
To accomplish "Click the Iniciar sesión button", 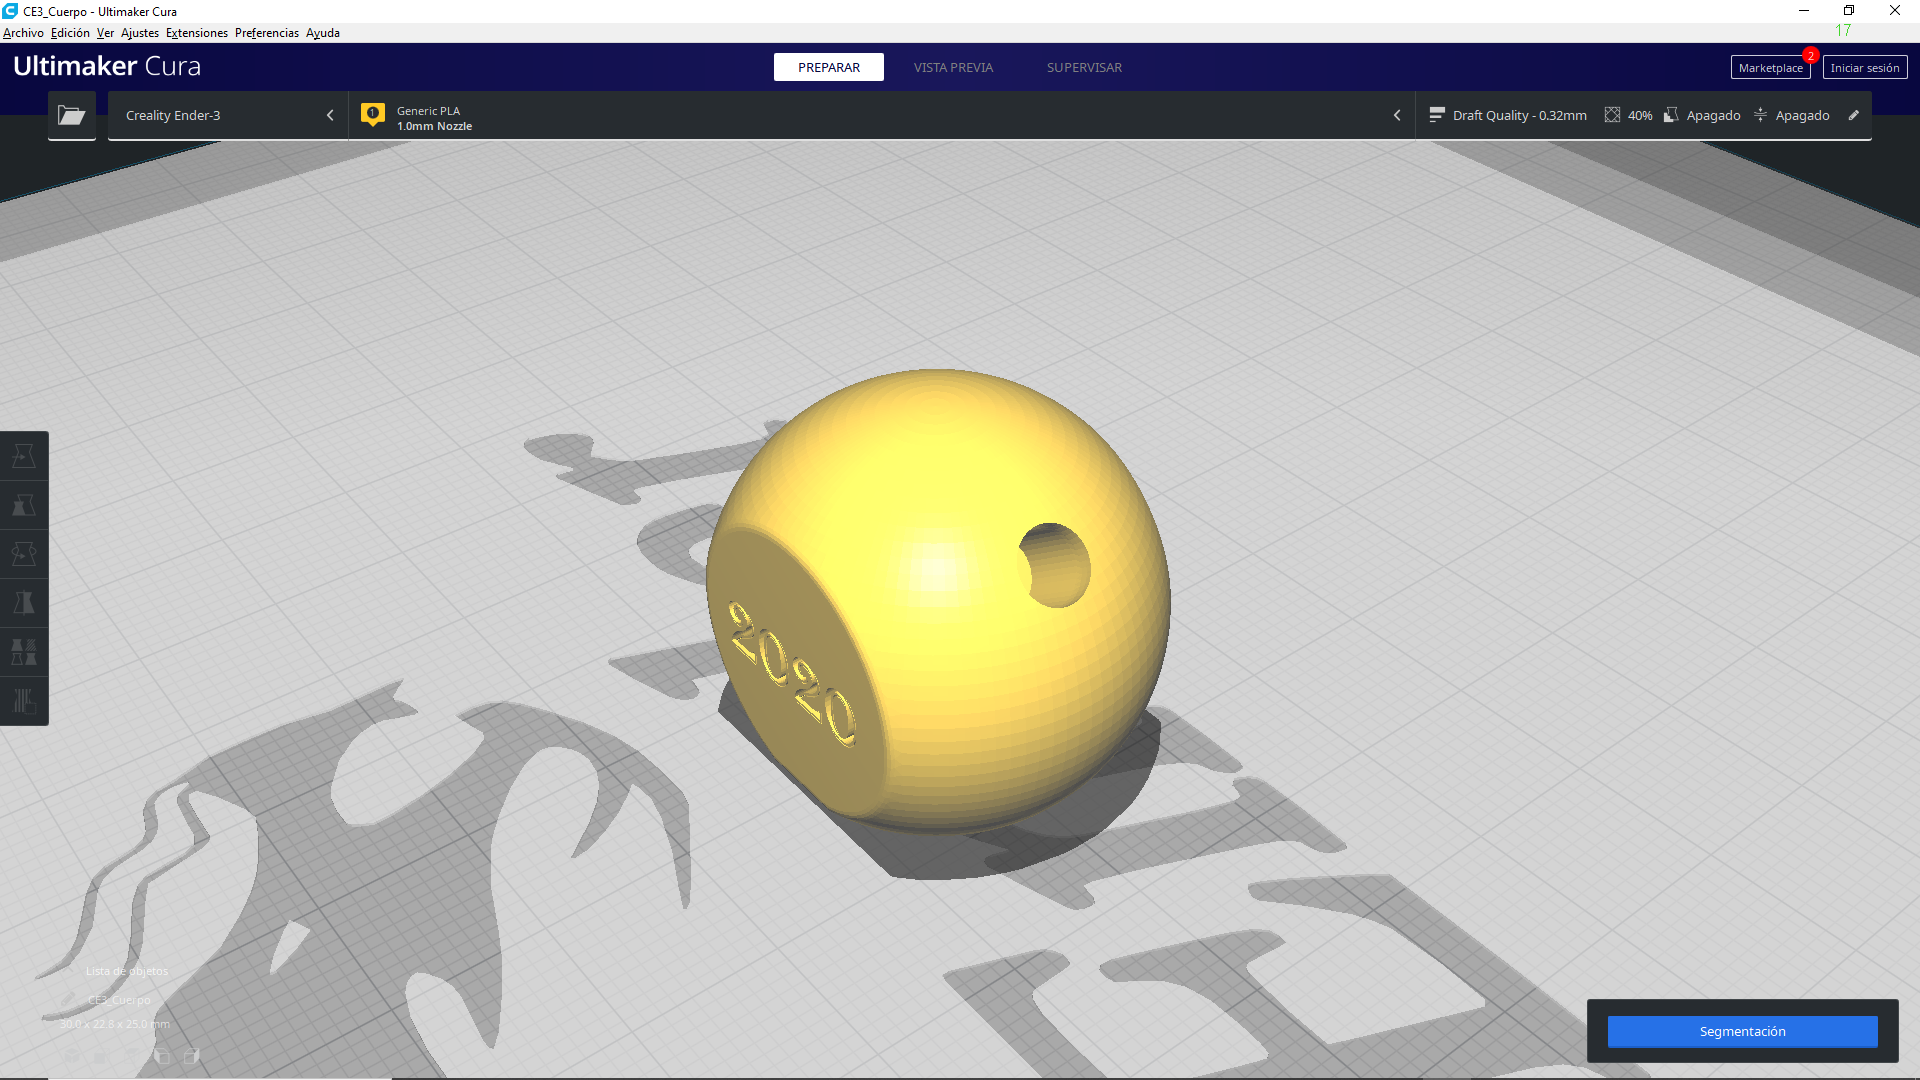I will click(x=1864, y=68).
